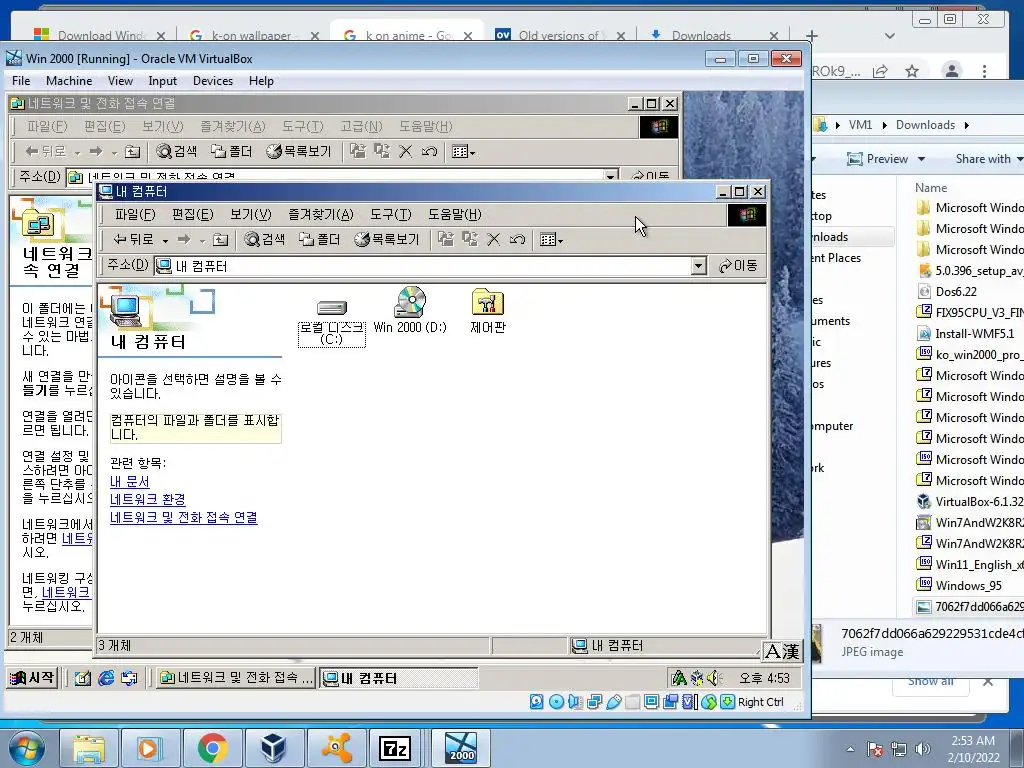Open 편집(E) menu in 내 컴퓨터
The width and height of the screenshot is (1024, 768).
tap(193, 214)
